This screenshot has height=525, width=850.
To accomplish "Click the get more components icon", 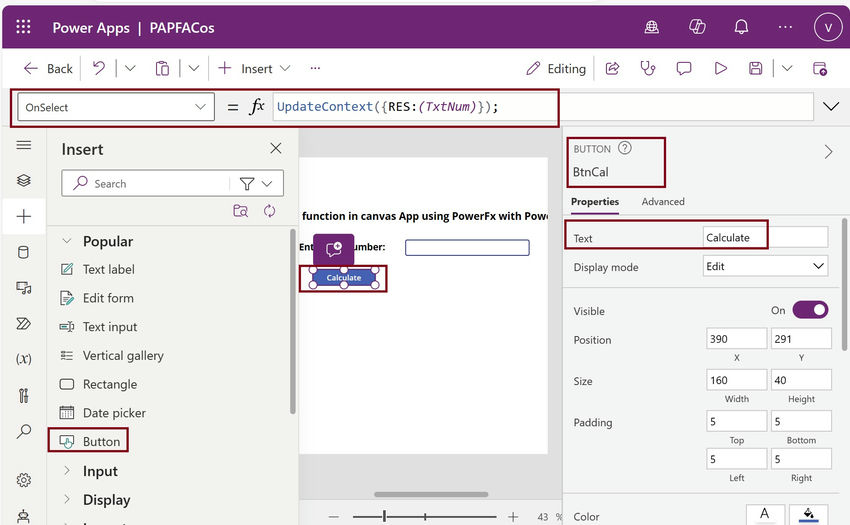I will [x=241, y=211].
